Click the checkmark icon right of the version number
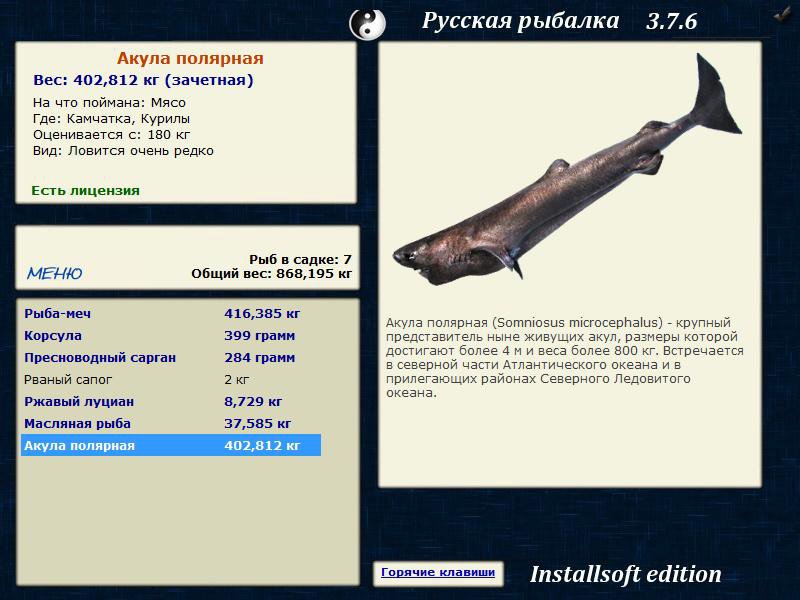The height and width of the screenshot is (600, 800). coord(782,15)
